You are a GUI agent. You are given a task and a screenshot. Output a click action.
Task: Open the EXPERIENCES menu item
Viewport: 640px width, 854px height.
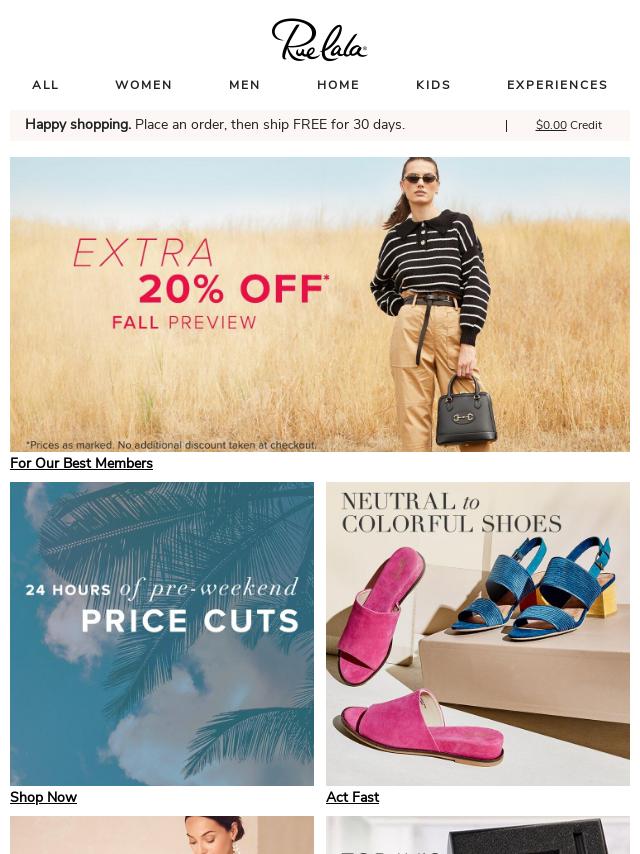557,85
